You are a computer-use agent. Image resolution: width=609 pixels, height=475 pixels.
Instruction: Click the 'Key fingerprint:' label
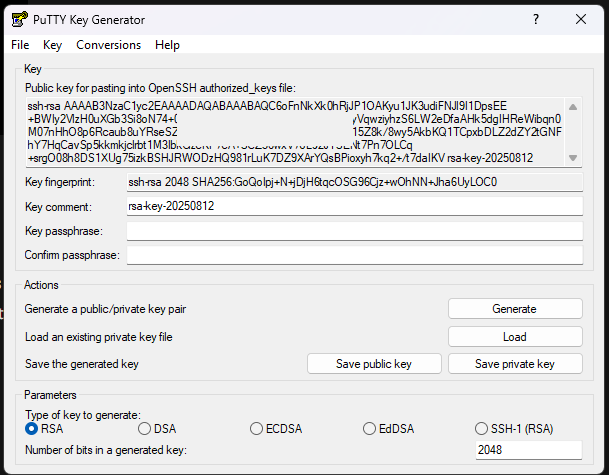(60, 182)
